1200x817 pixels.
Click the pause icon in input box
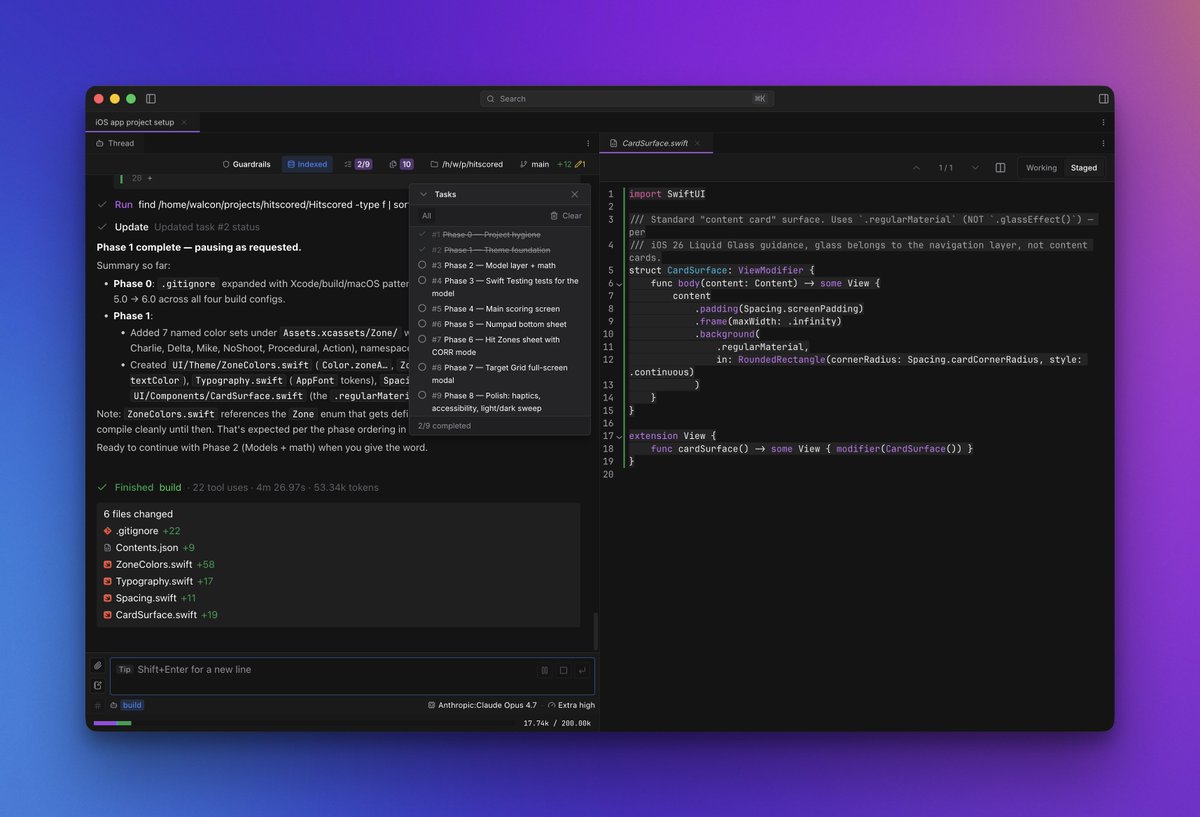[544, 671]
